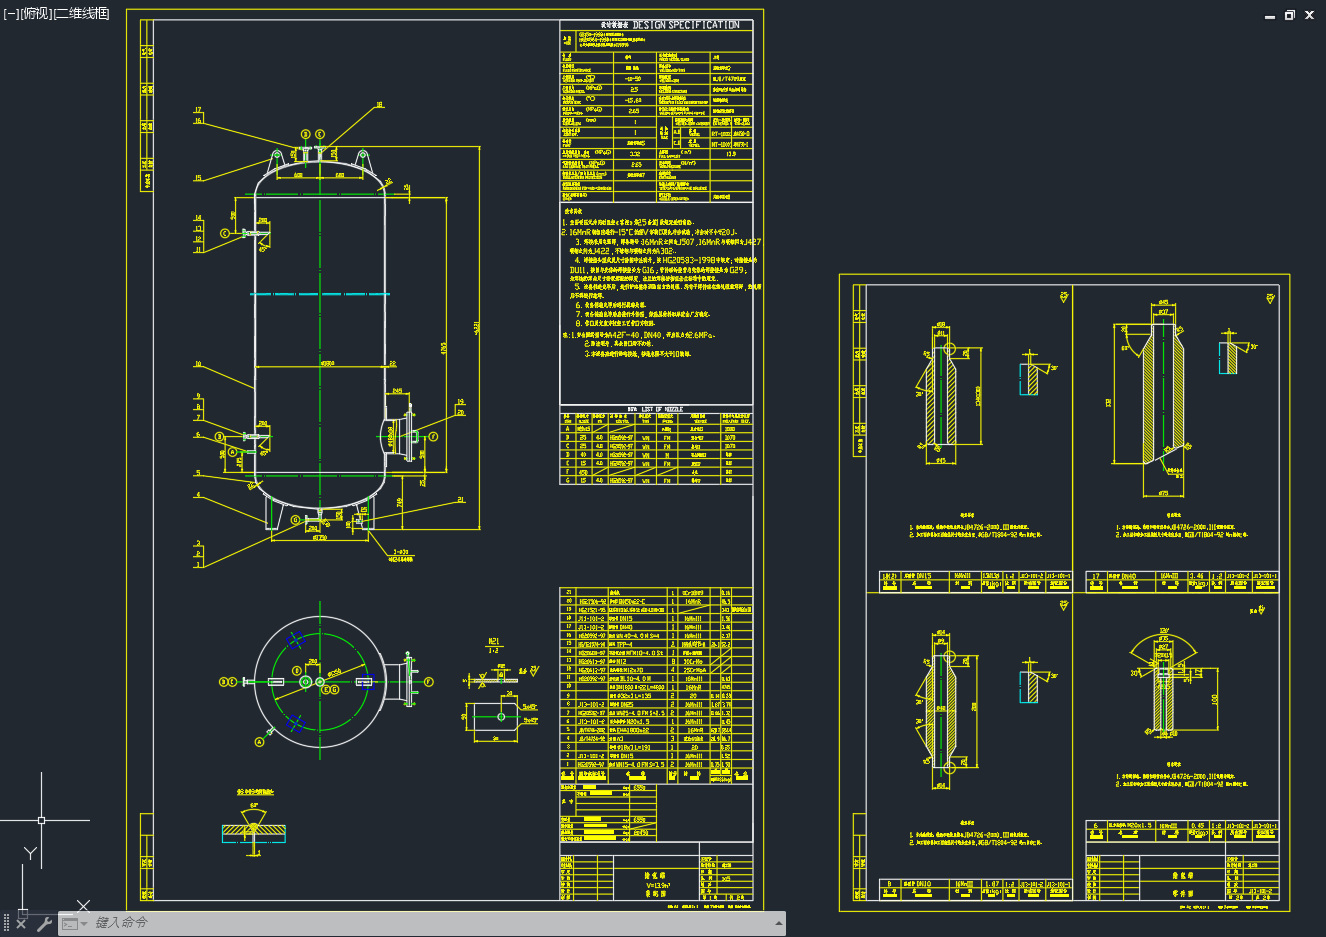Screen dimensions: 1326x937
Task: Close the command line window
Action: coord(21,924)
